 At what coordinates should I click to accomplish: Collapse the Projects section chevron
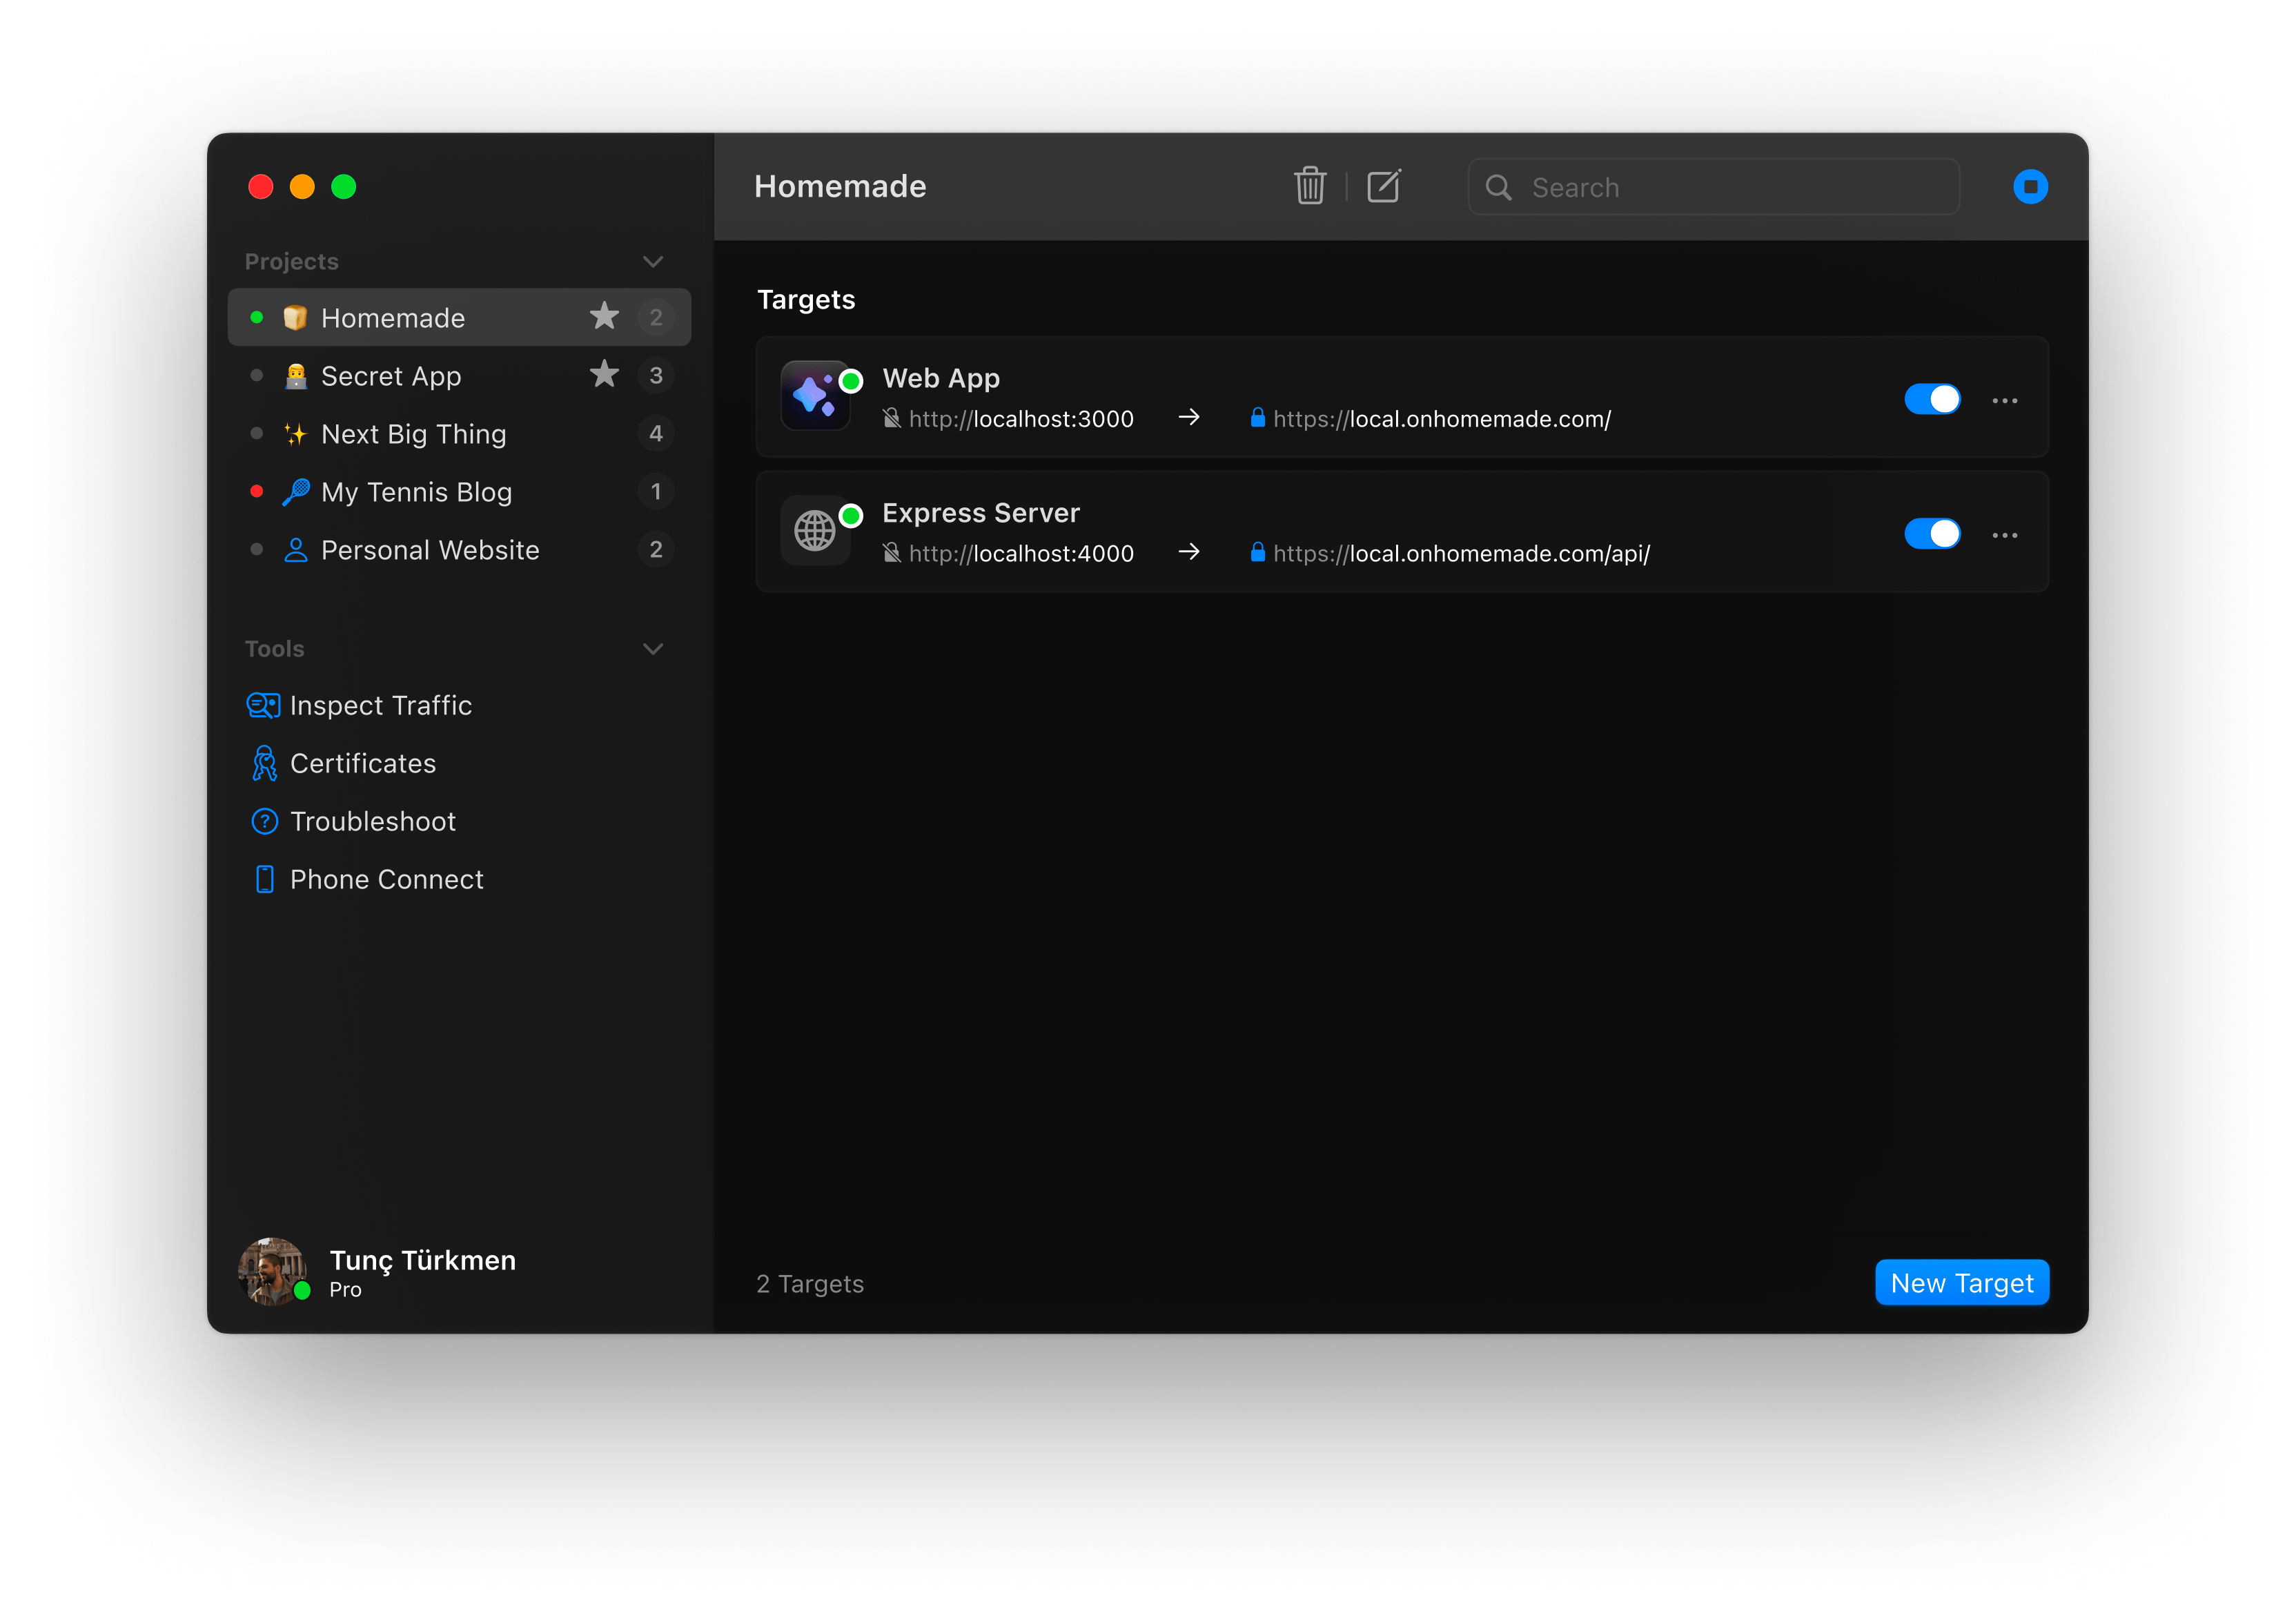pyautogui.click(x=653, y=262)
